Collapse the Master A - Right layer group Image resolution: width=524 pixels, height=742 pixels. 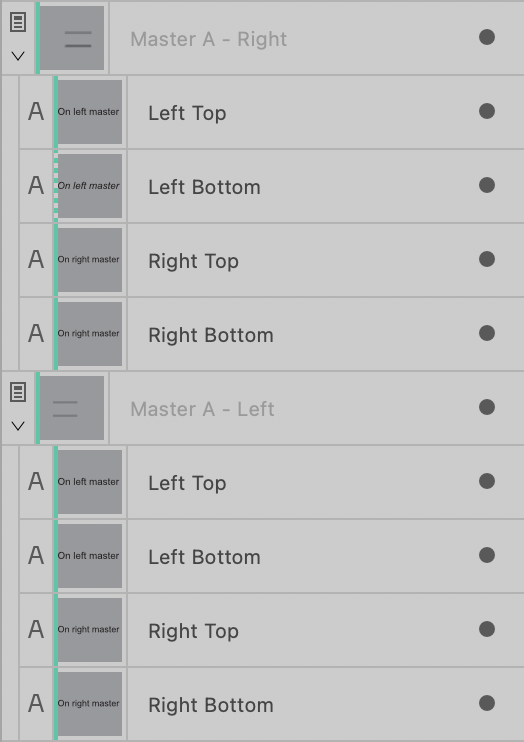pyautogui.click(x=18, y=56)
